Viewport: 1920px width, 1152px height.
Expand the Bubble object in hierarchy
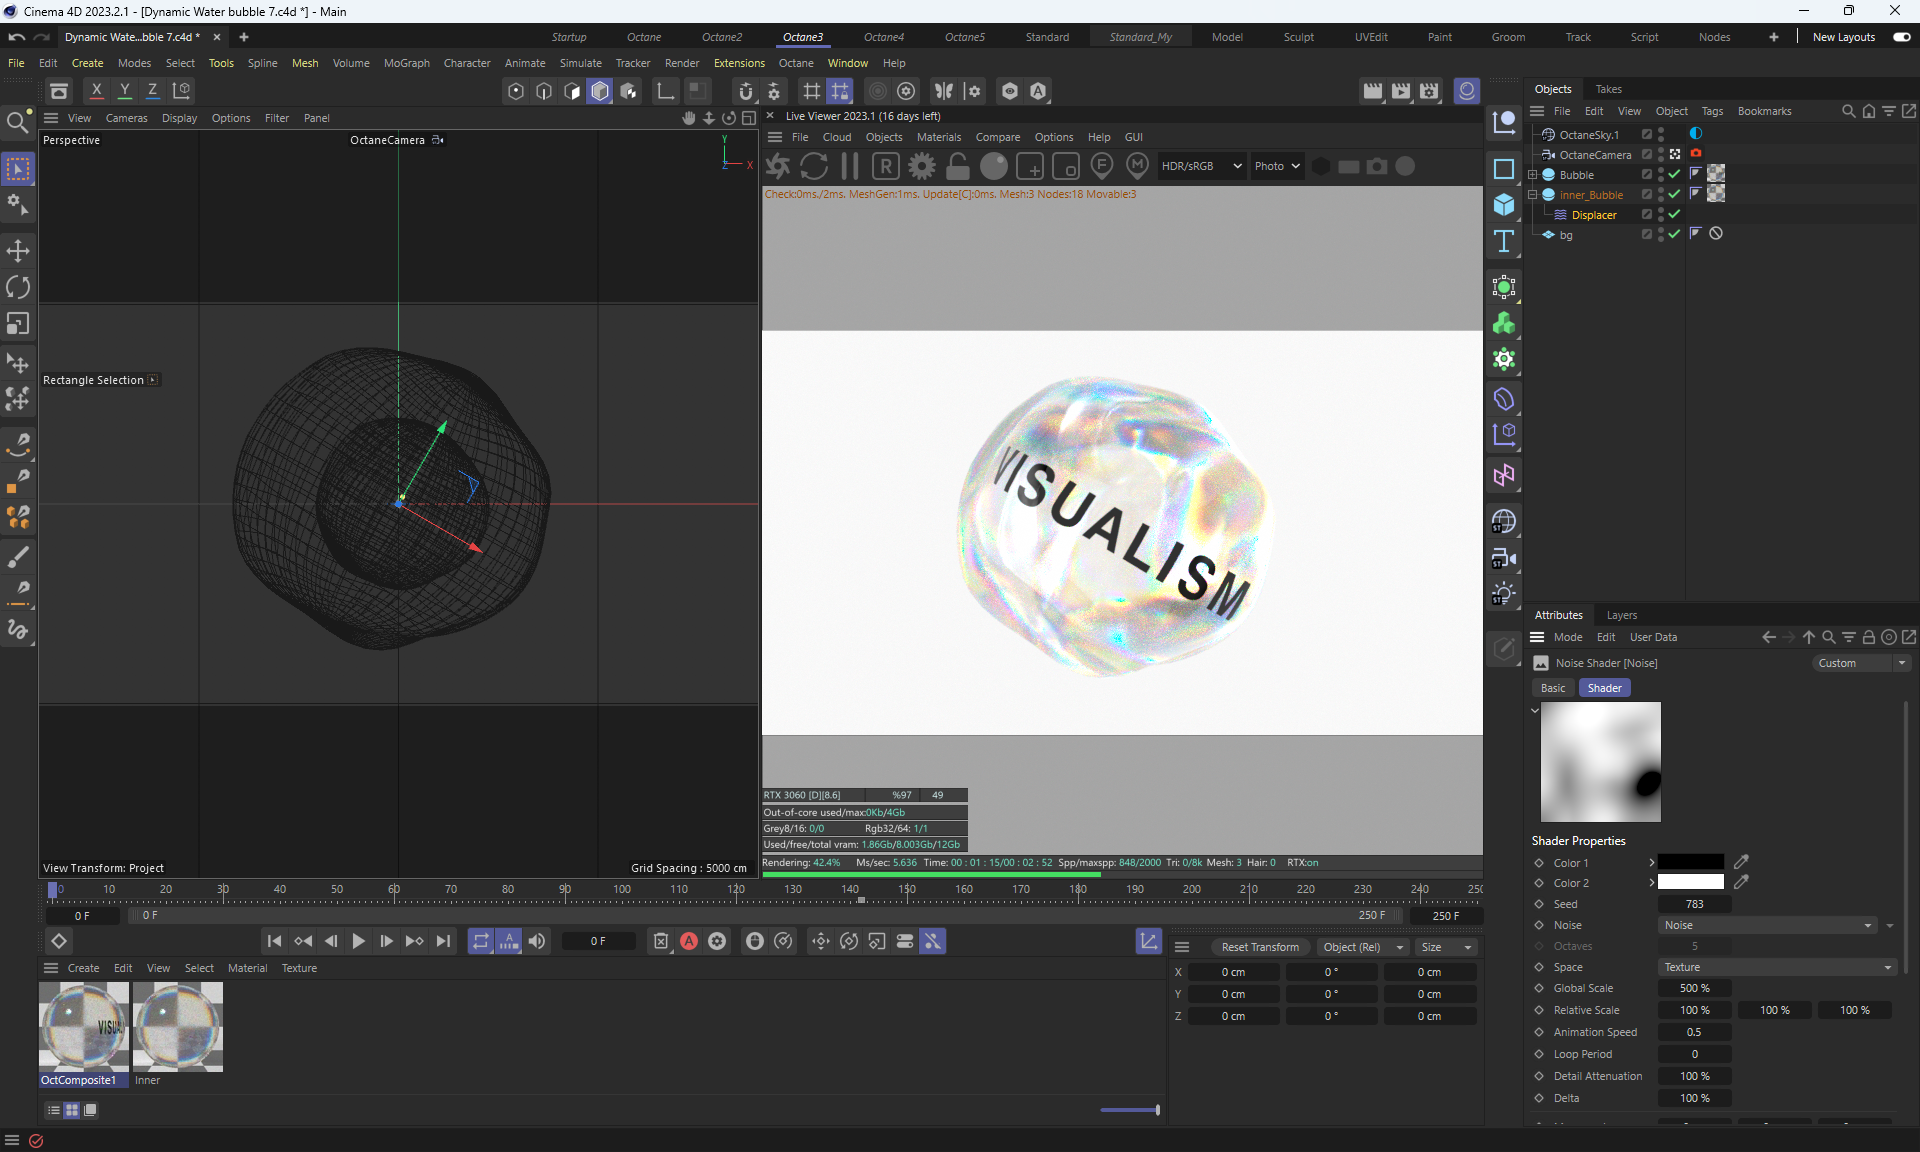pos(1532,175)
